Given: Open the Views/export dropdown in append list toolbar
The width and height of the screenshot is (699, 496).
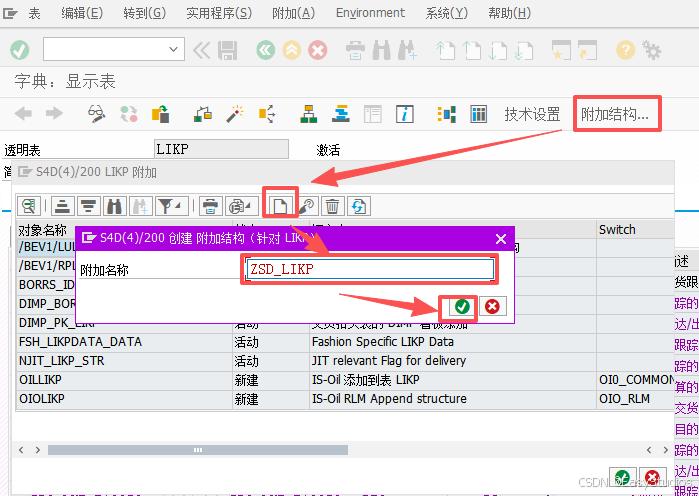Looking at the screenshot, I should coord(241,206).
